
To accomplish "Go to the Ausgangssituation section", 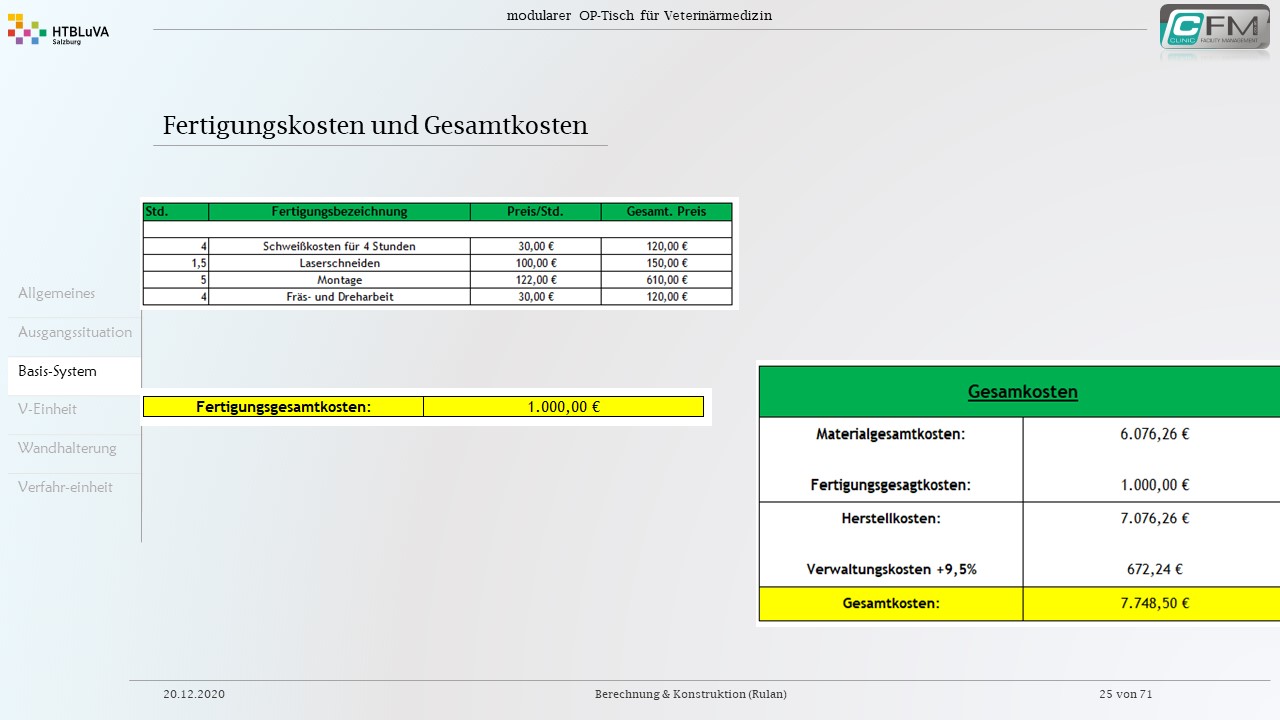I will tap(75, 332).
